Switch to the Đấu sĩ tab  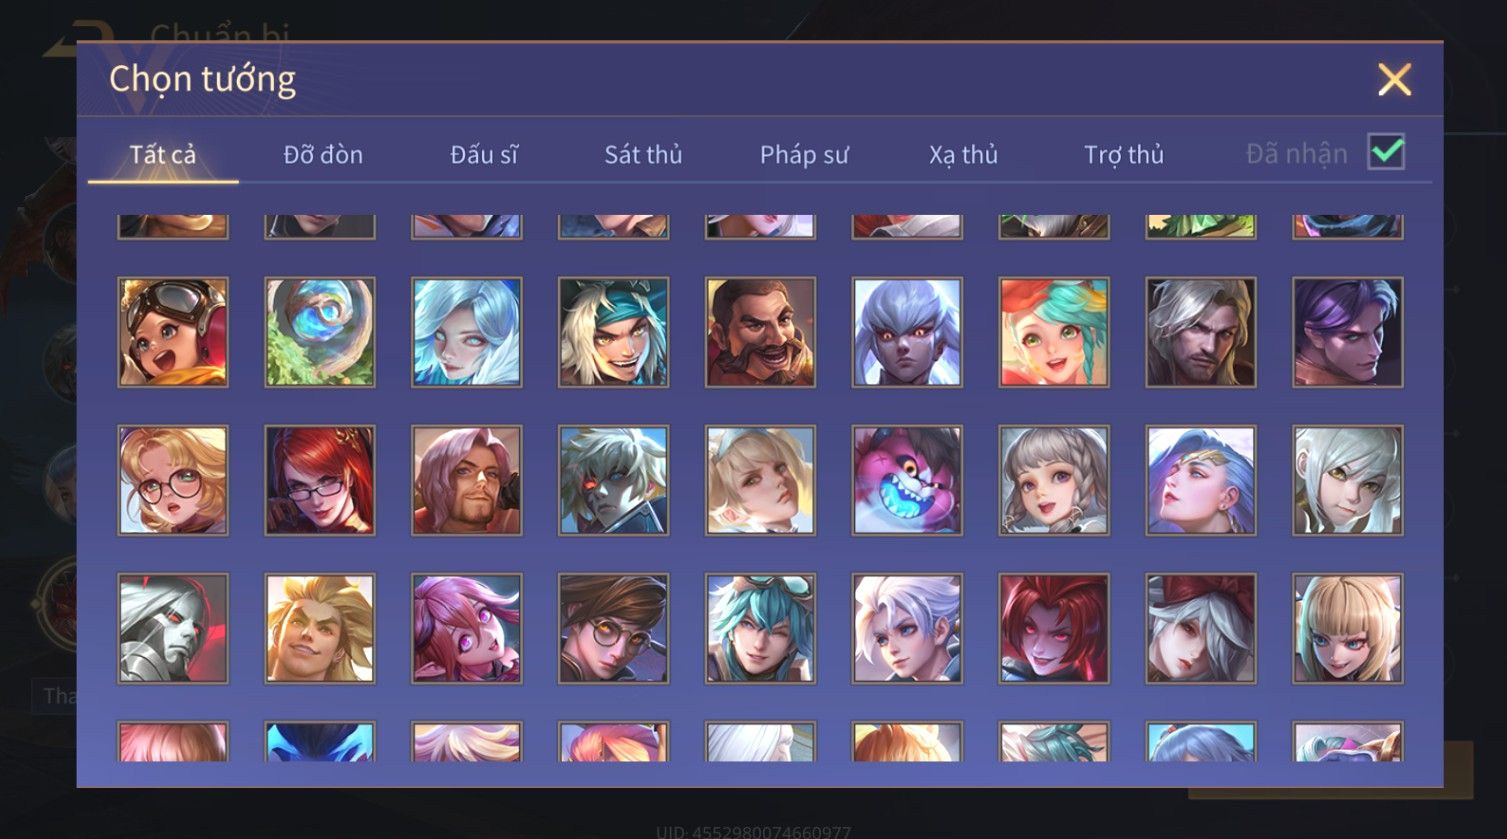[x=484, y=154]
